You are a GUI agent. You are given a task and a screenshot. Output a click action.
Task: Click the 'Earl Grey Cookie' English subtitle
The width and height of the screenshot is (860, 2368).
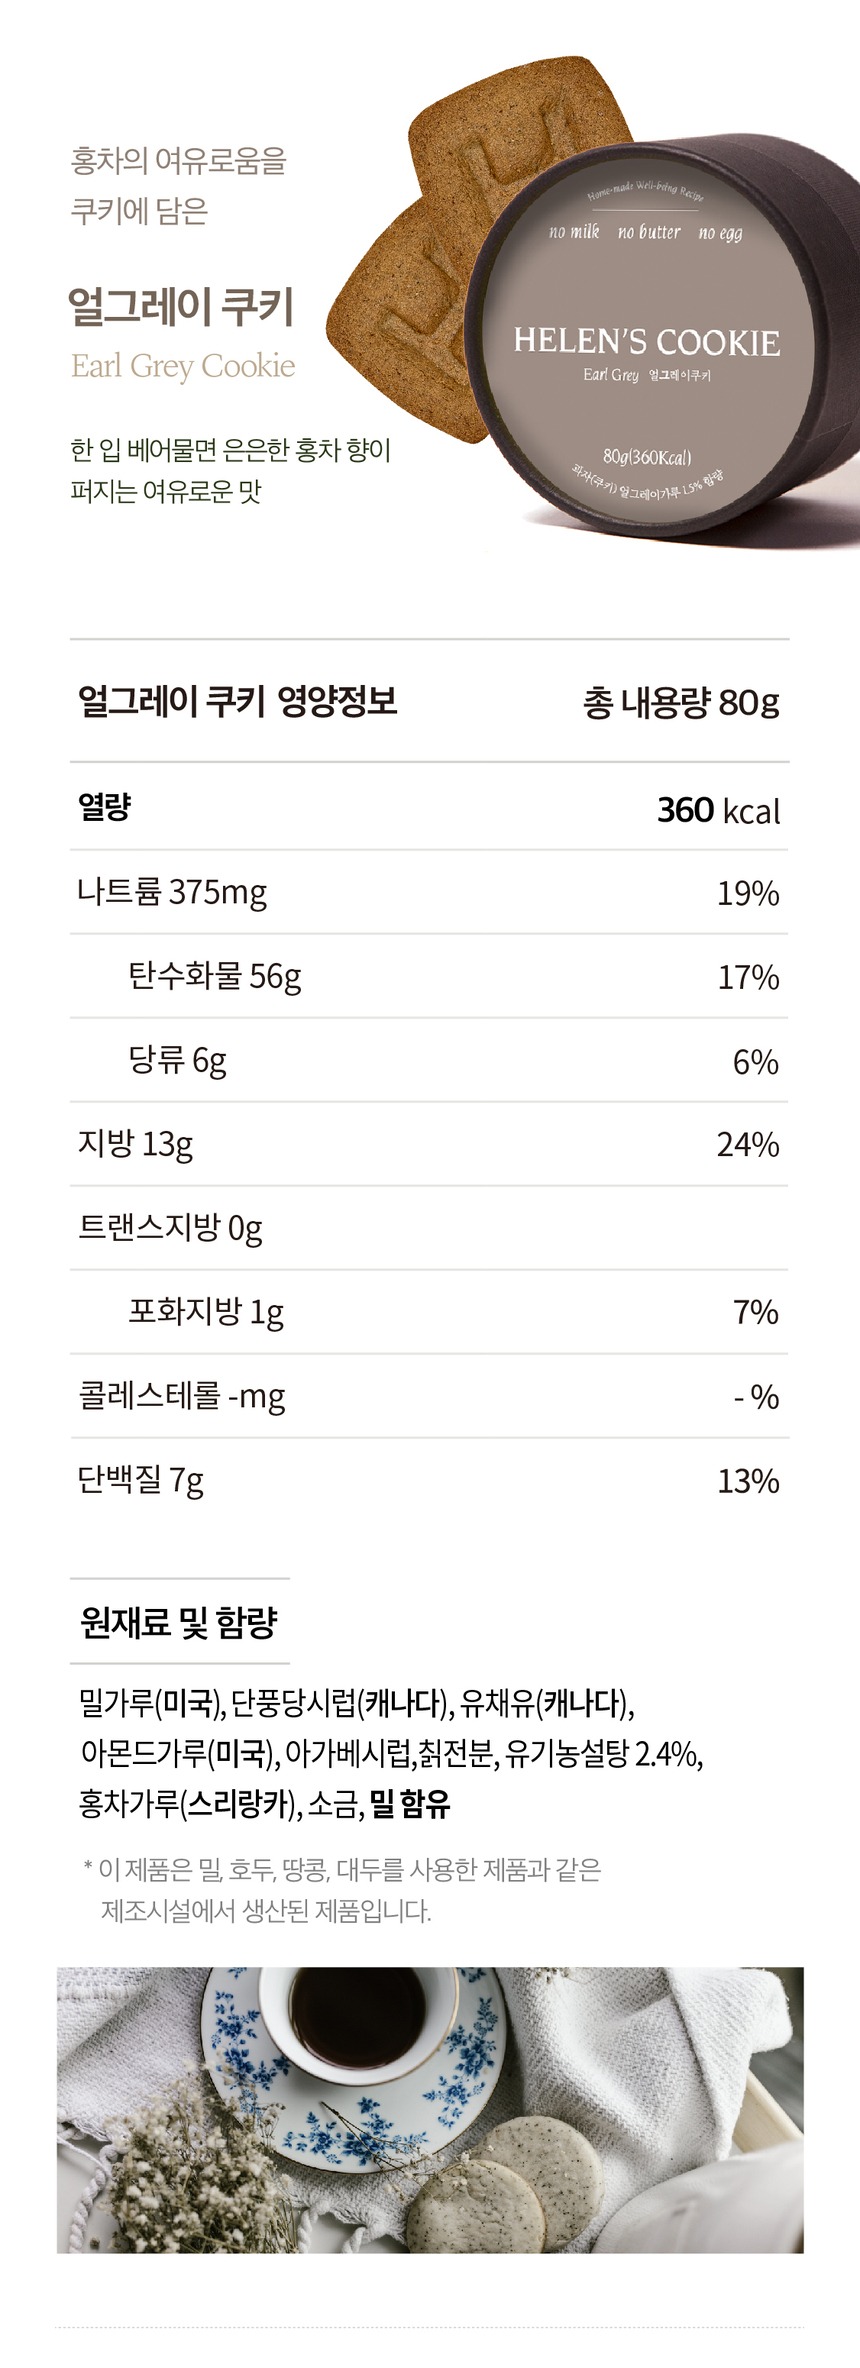pyautogui.click(x=183, y=366)
